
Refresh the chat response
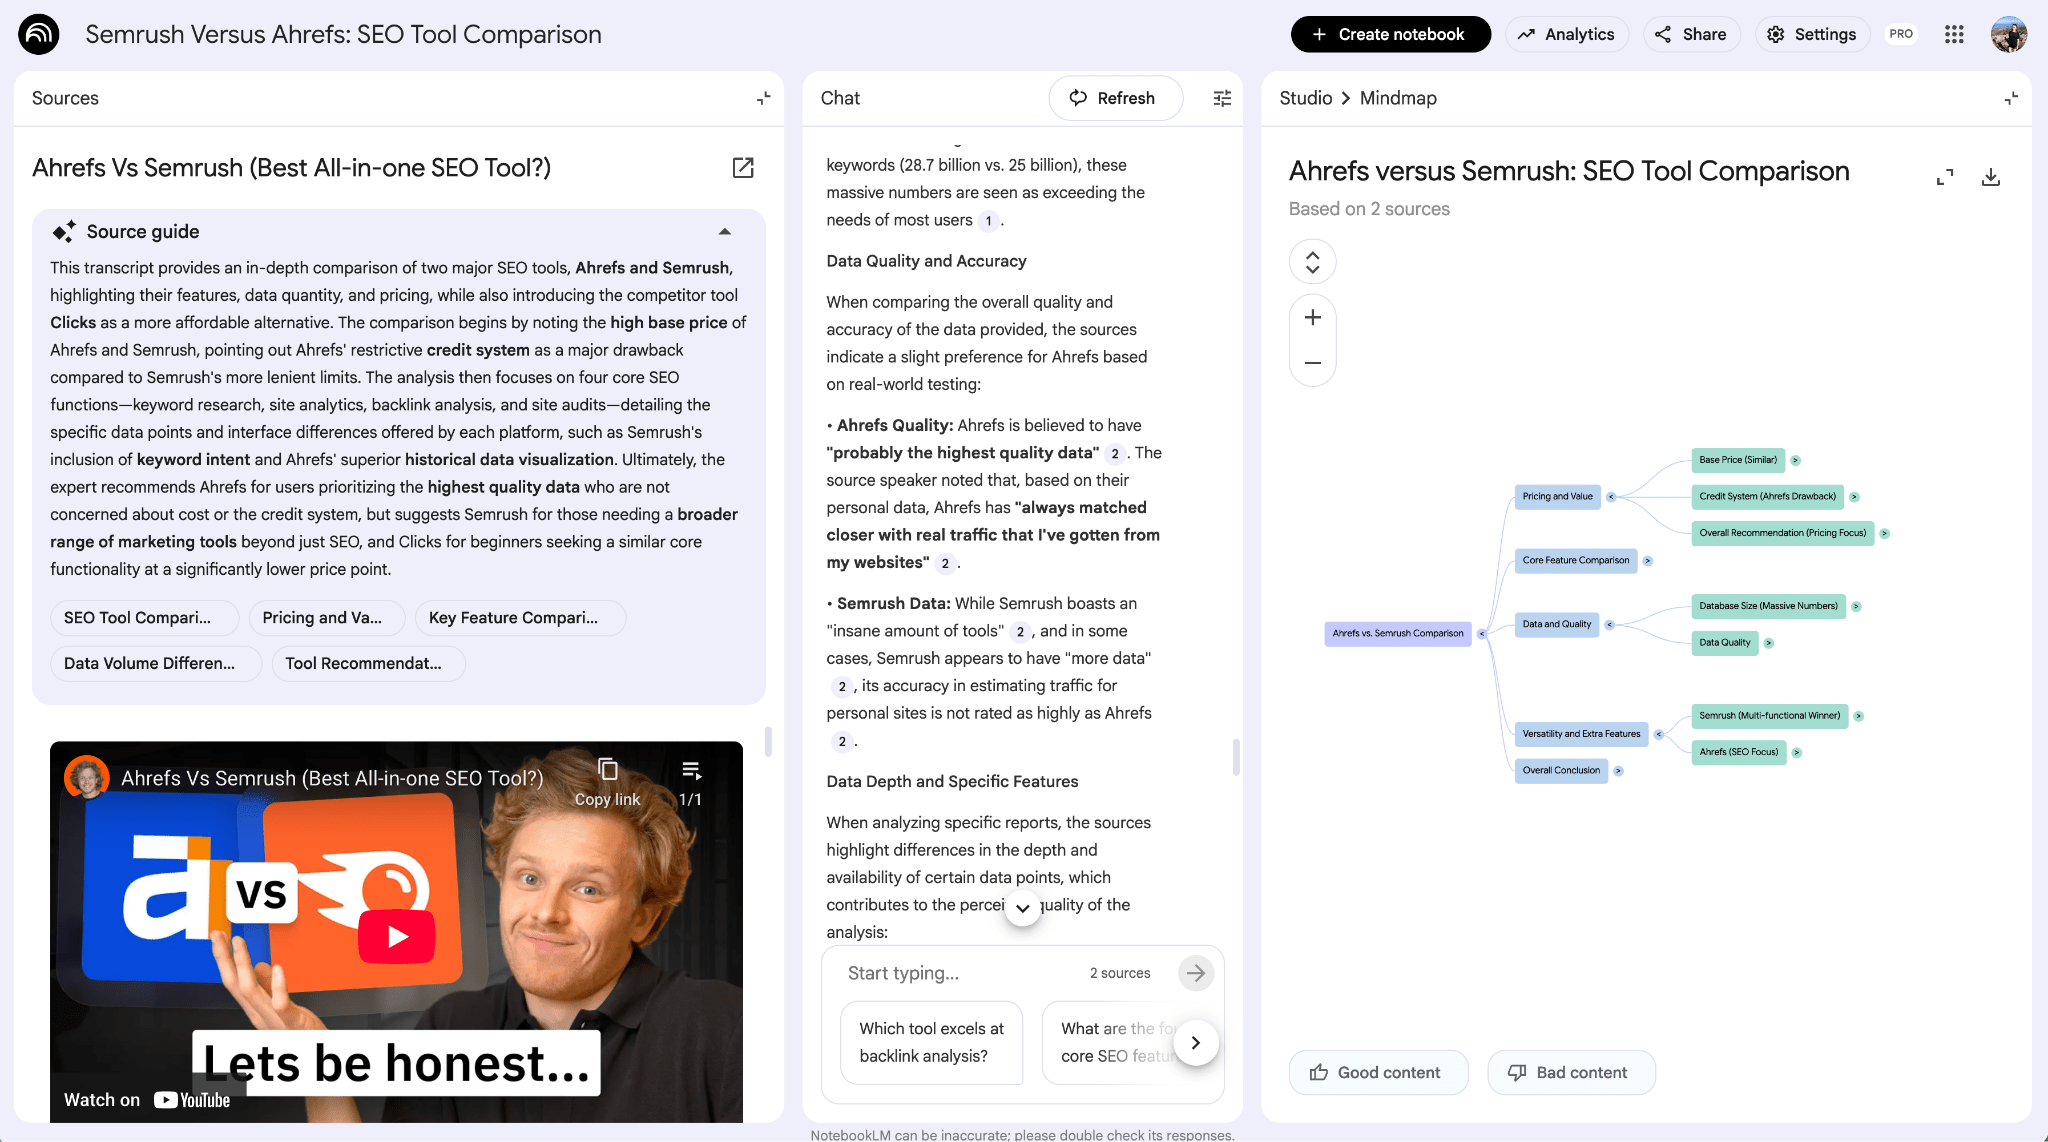pyautogui.click(x=1115, y=98)
